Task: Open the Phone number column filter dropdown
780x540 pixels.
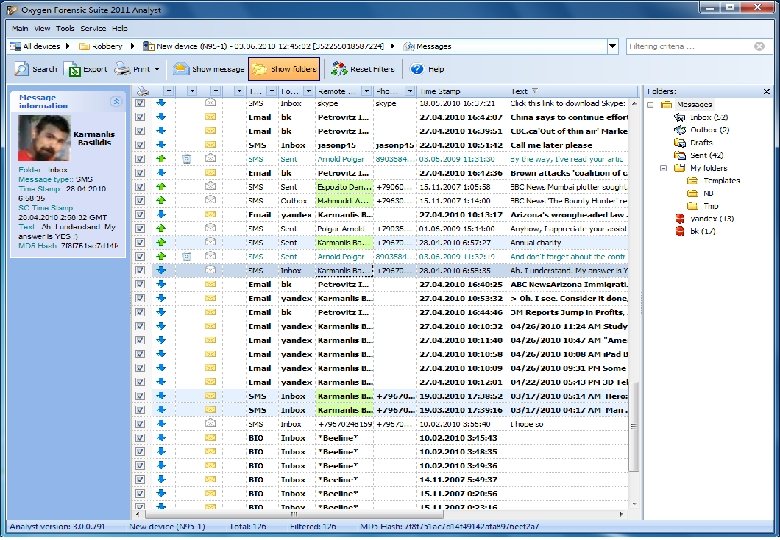Action: click(410, 91)
